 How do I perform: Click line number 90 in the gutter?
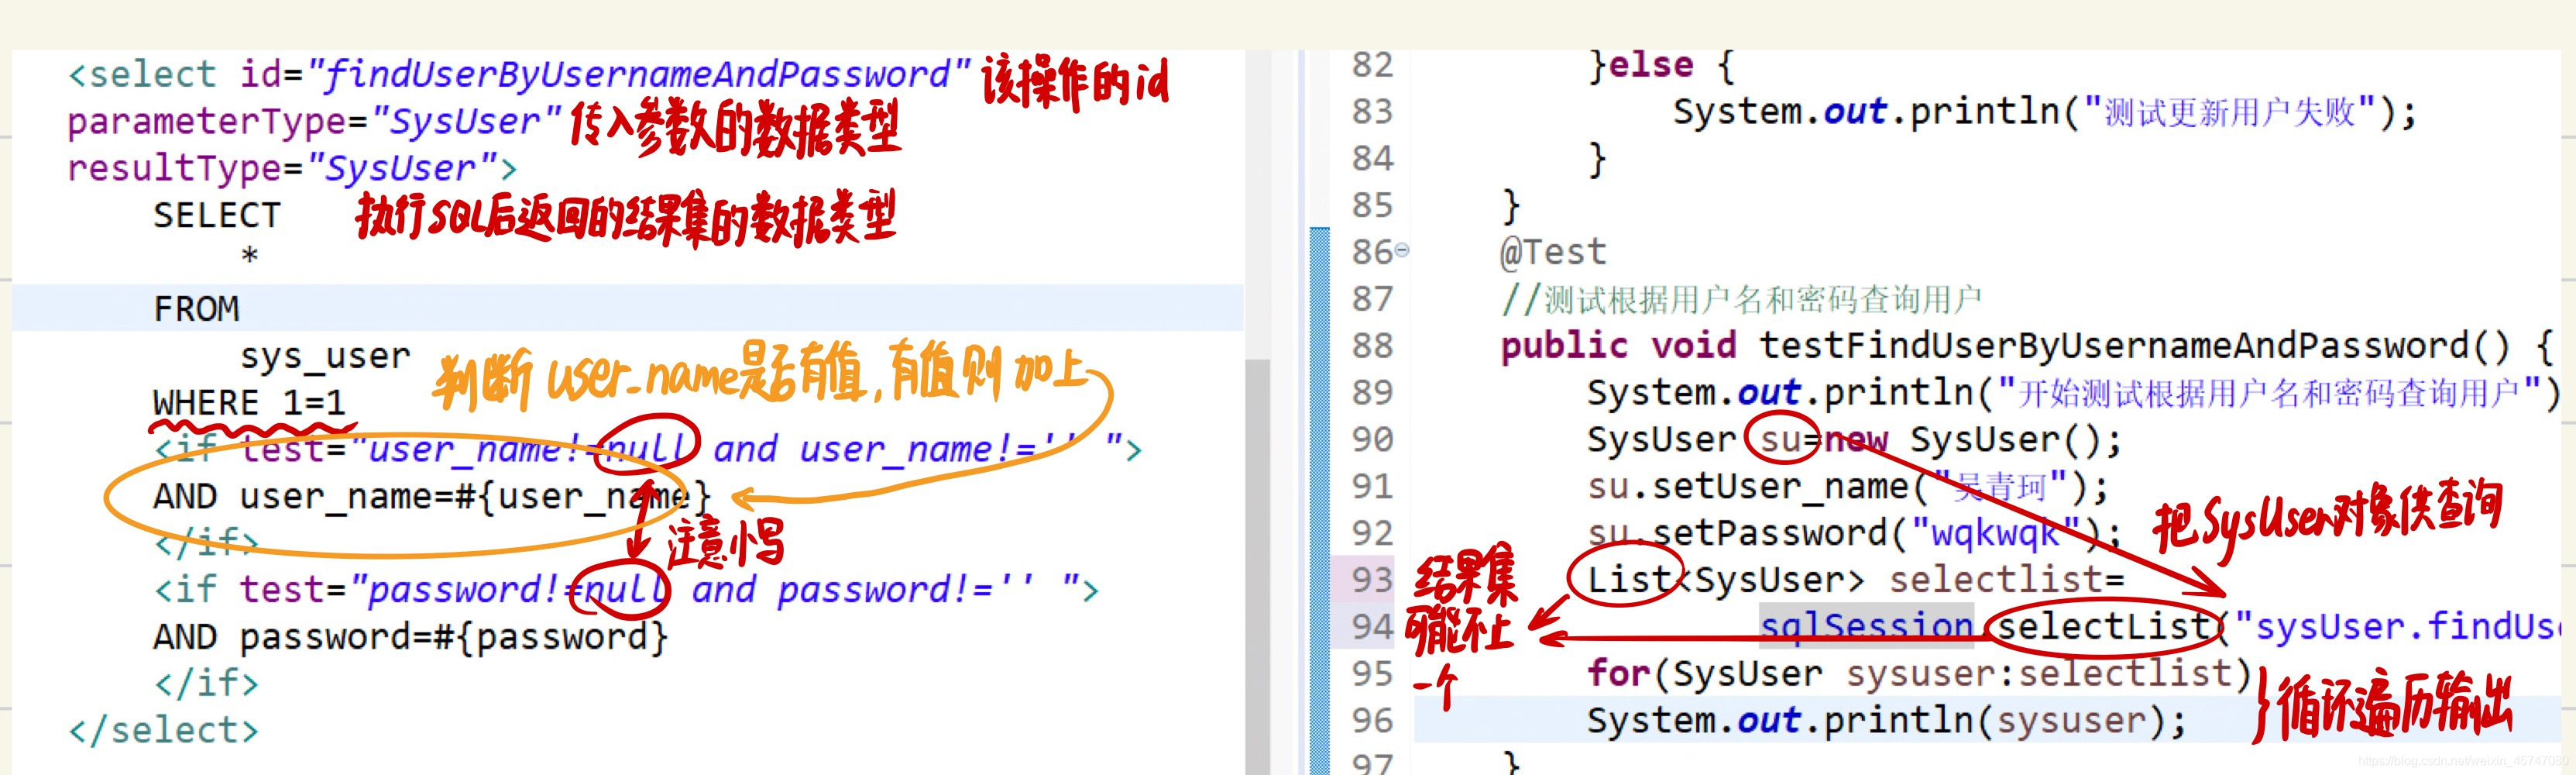pos(1372,439)
